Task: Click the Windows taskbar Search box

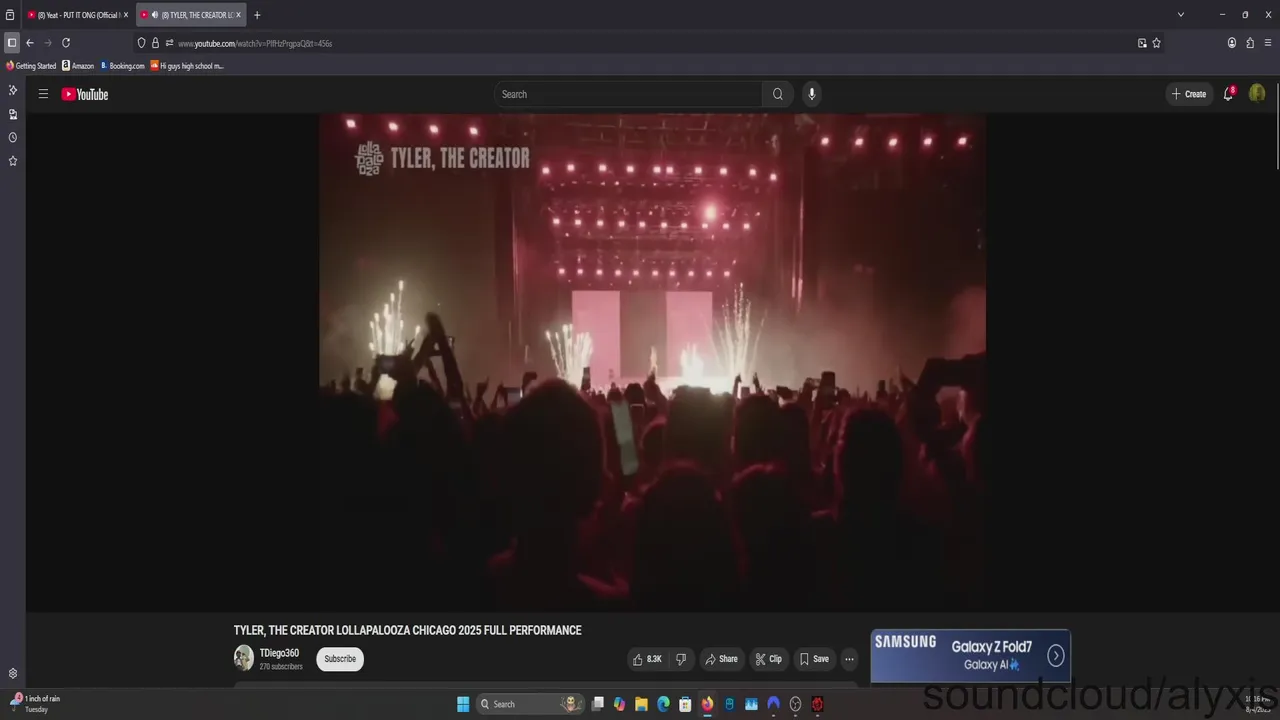Action: pyautogui.click(x=531, y=704)
